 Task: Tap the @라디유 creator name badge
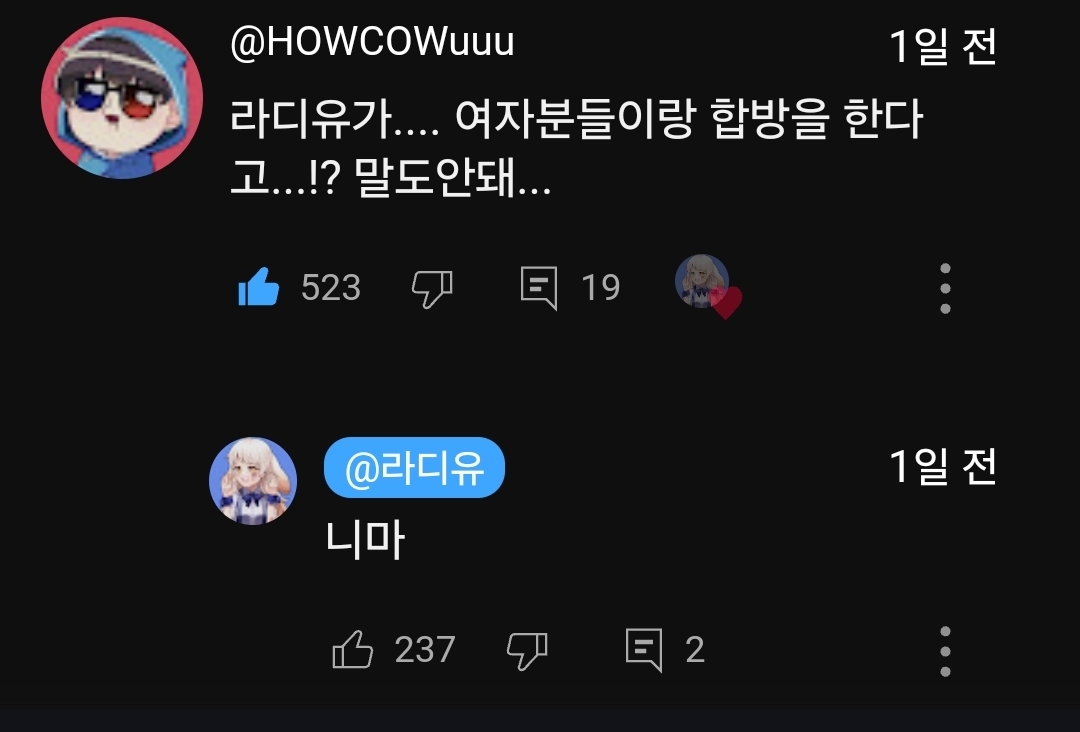414,468
